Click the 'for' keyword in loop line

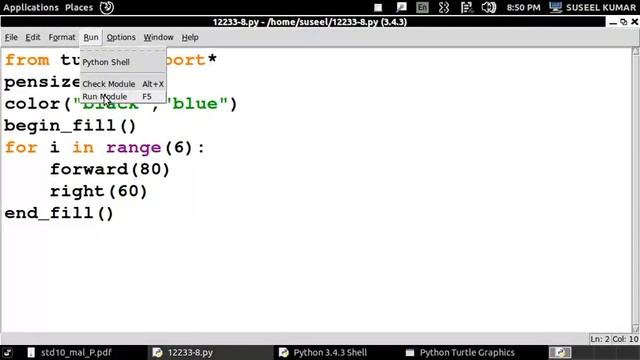click(21, 147)
